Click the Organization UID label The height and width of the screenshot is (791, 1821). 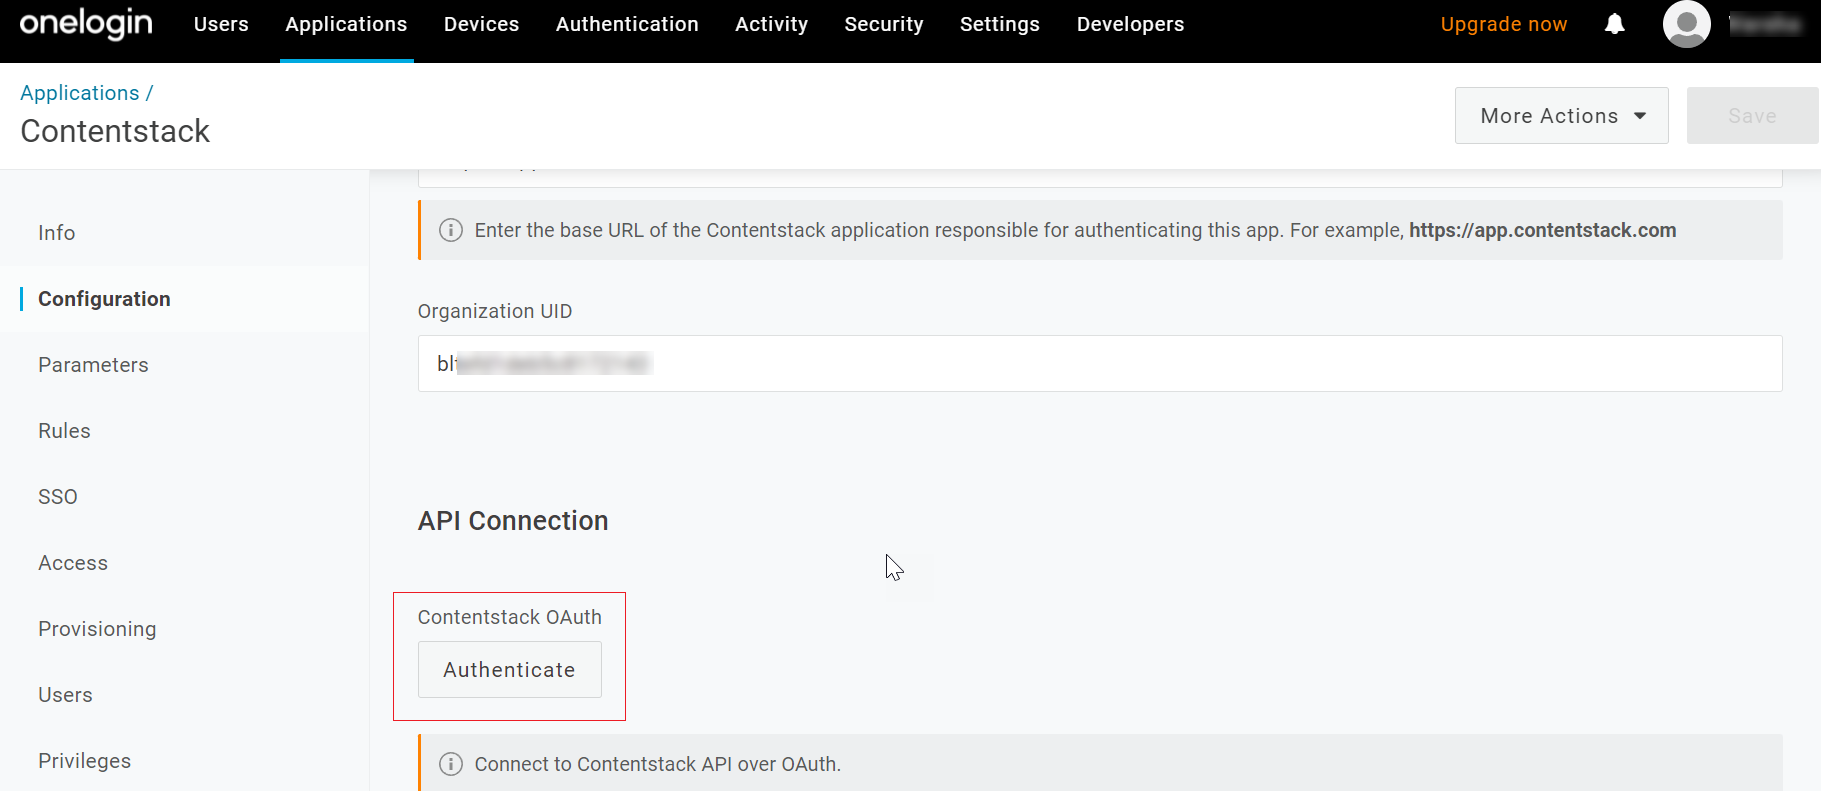point(495,311)
